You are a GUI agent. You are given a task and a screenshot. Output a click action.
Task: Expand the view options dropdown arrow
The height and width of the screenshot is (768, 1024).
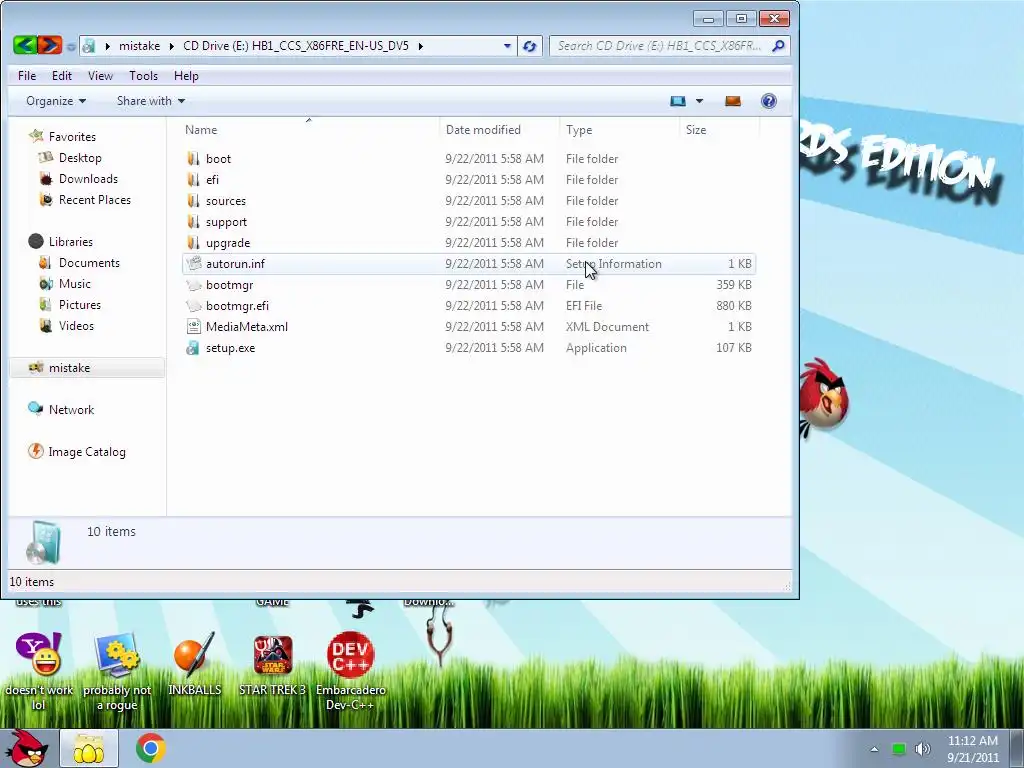699,101
